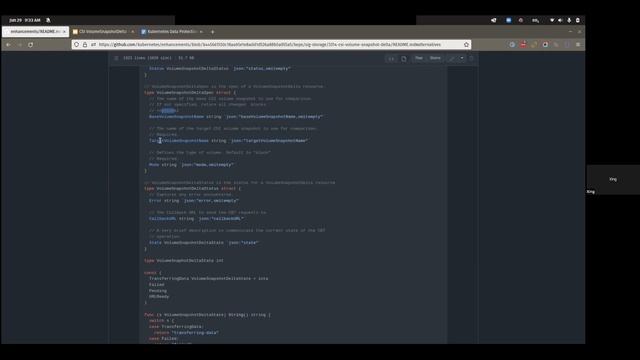Image resolution: width=640 pixels, height=360 pixels.
Task: Close the CSI VolumeSnapshotDelta tab
Action: click(133, 31)
